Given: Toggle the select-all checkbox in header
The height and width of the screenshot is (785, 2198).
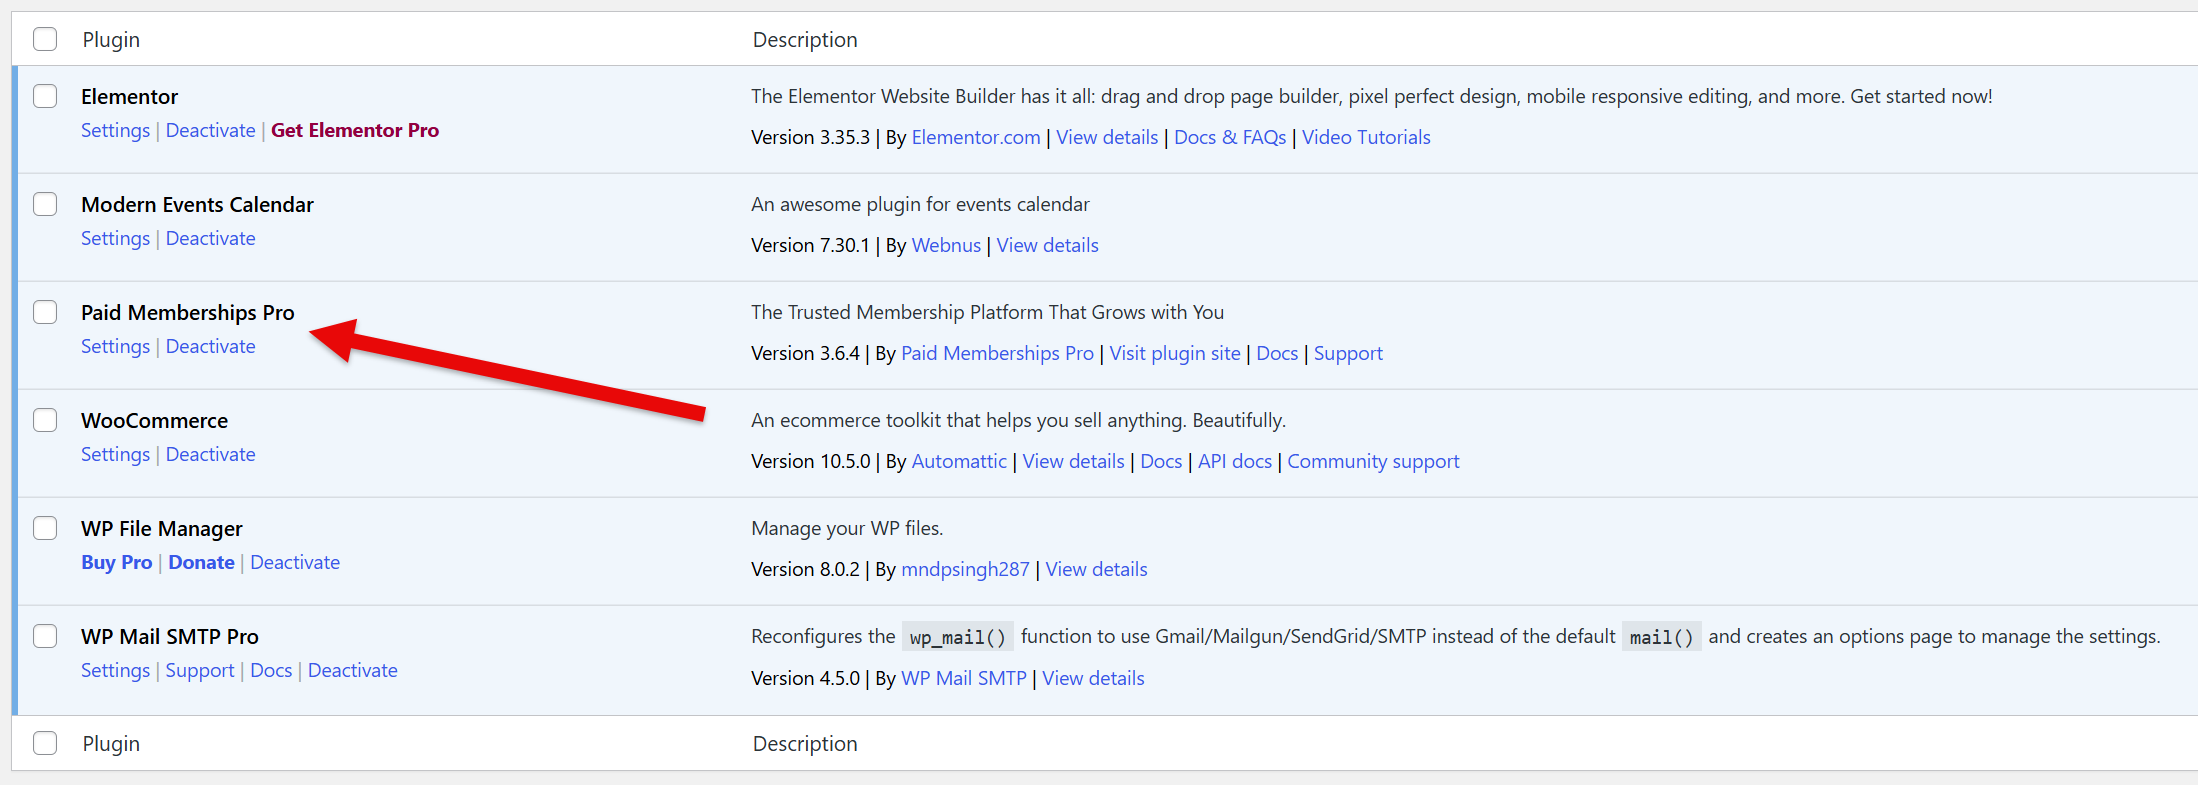Looking at the screenshot, I should (x=45, y=39).
